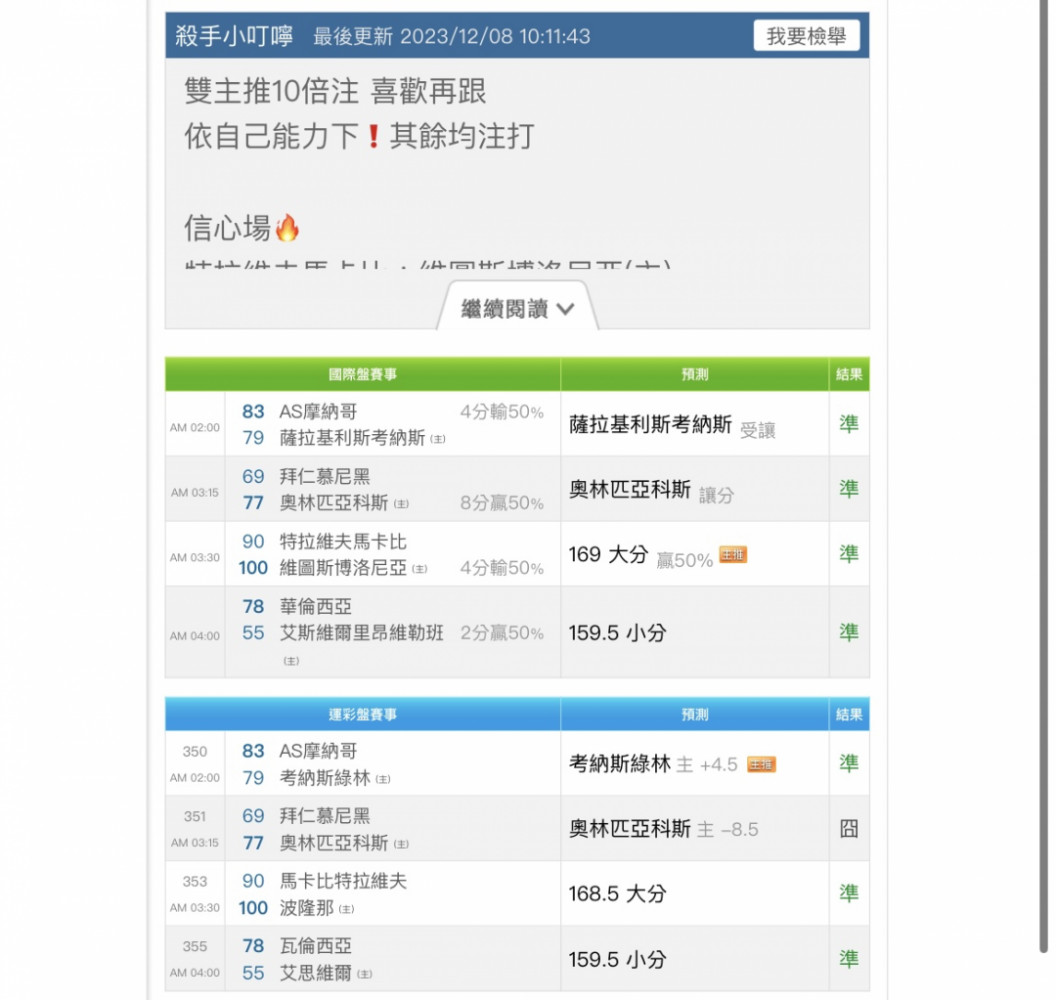Select the 雙主推10倍注 喜歡再跟 line
The image size is (1056, 1000).
[x=335, y=91]
